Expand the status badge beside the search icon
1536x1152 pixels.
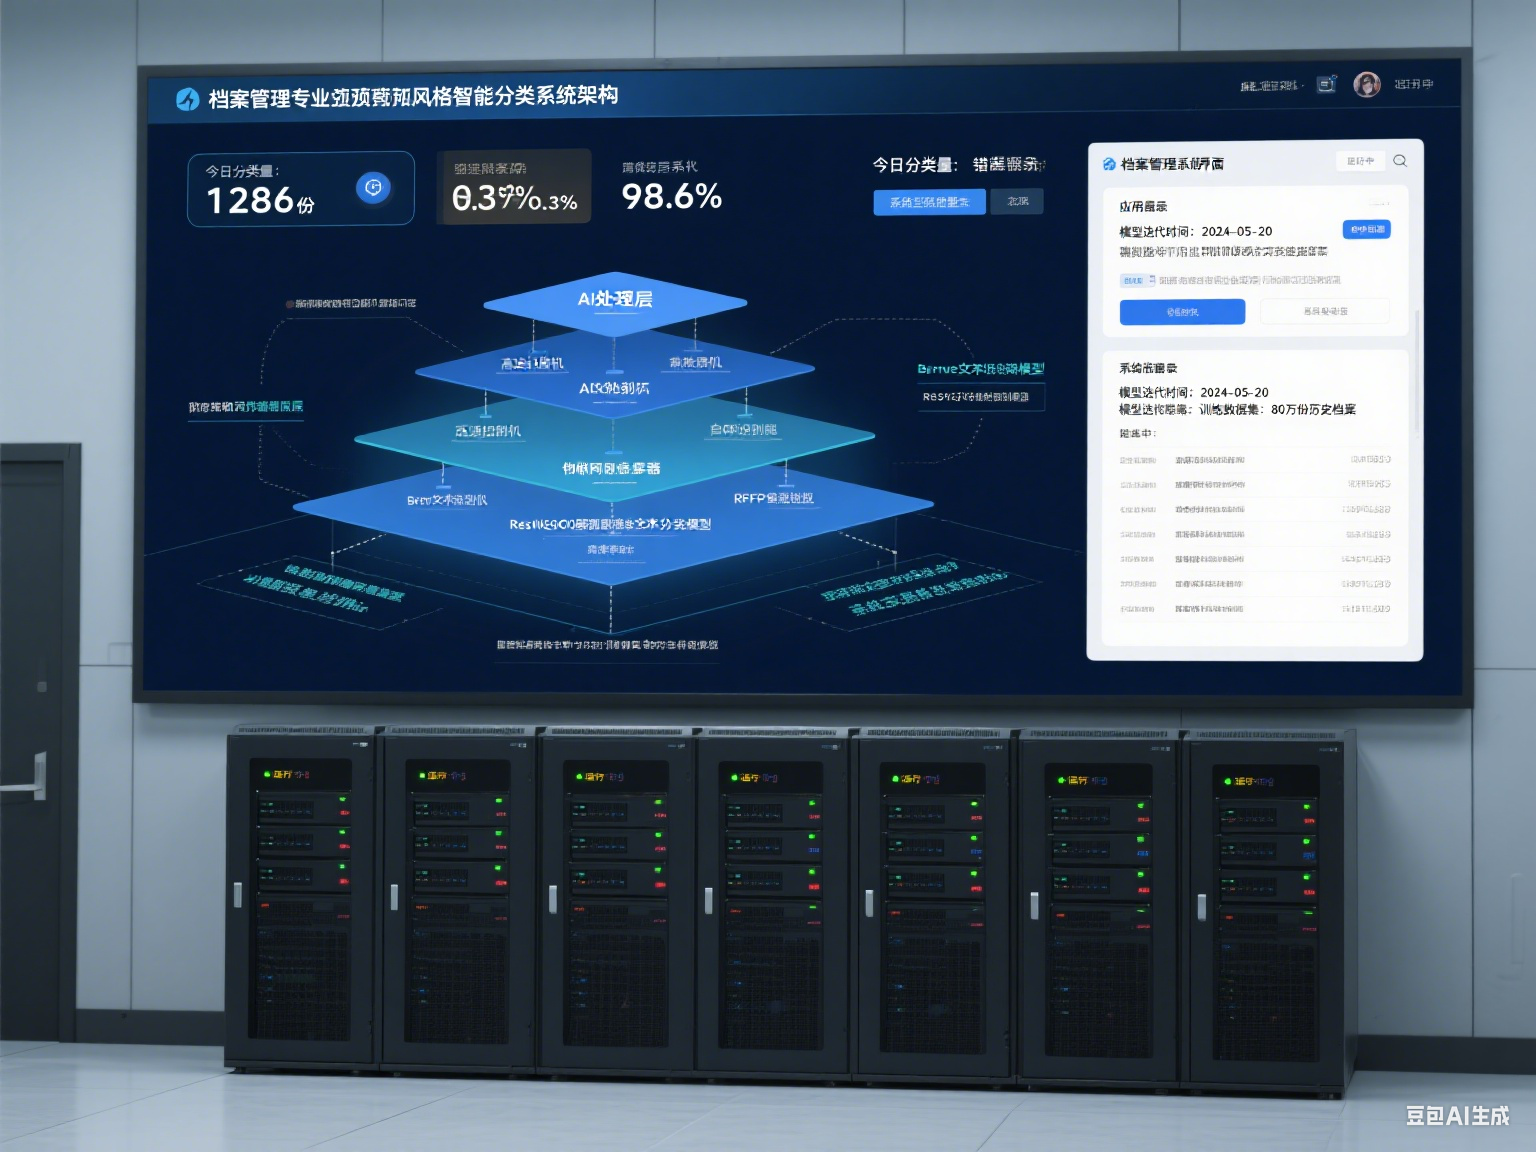coord(1360,161)
